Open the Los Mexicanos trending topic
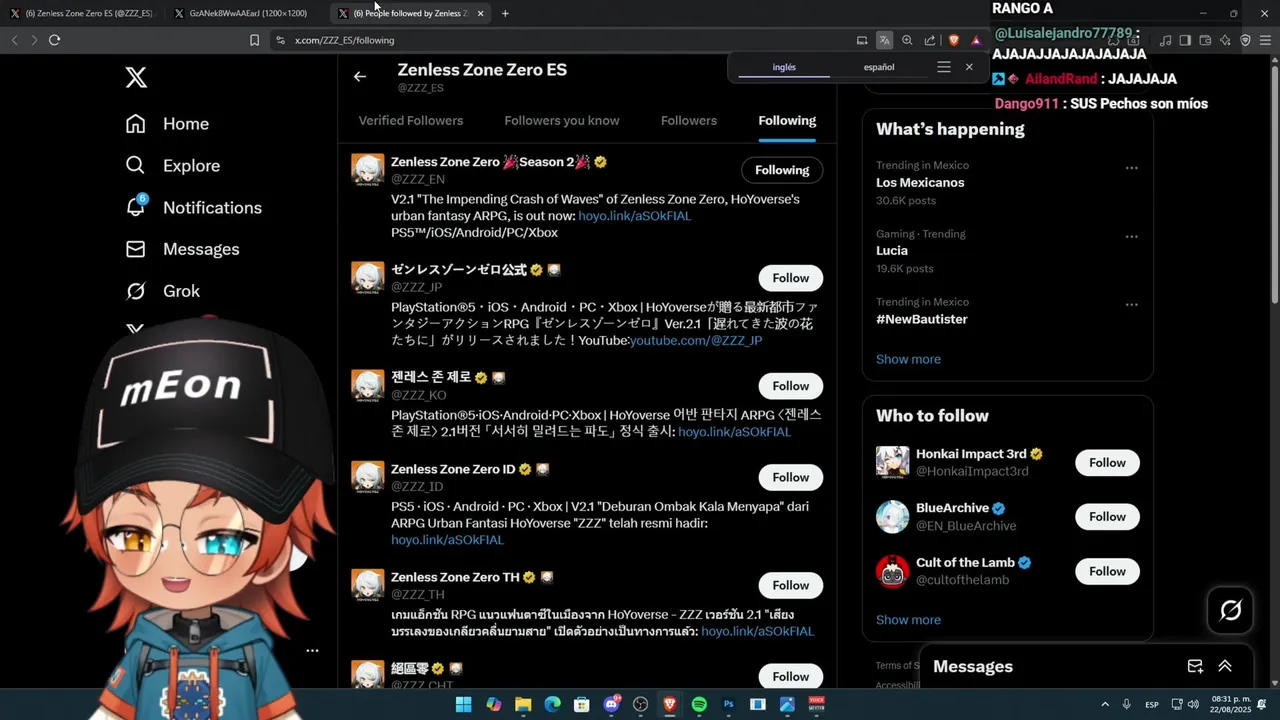 [x=920, y=183]
